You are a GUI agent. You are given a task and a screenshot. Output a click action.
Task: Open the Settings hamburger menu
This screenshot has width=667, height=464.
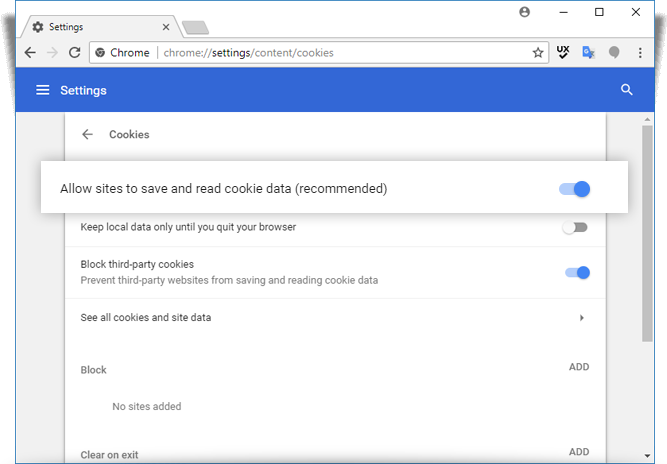[x=43, y=90]
